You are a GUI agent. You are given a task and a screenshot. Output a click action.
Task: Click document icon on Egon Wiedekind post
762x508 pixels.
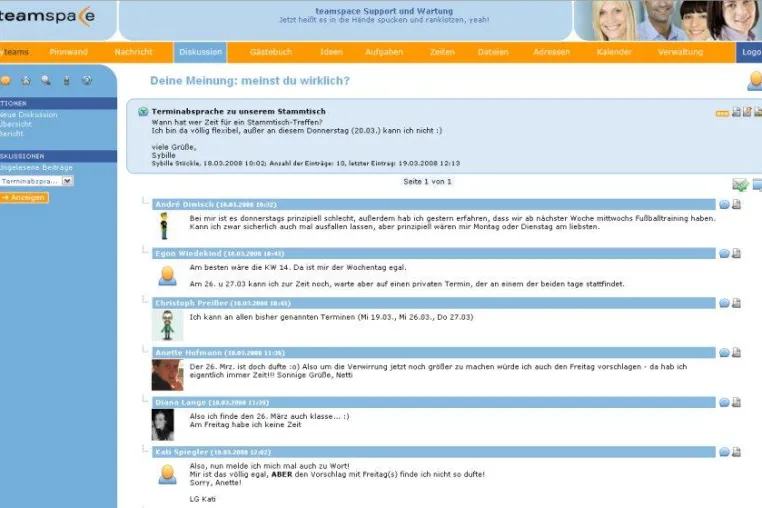[737, 253]
